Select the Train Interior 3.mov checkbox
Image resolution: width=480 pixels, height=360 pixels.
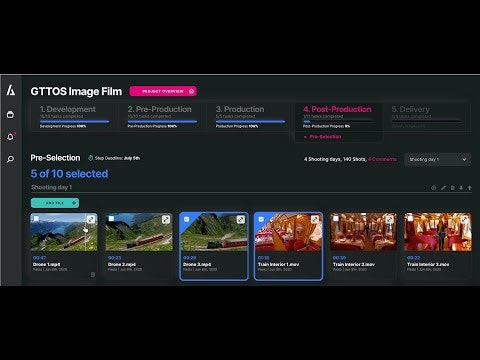(410, 219)
